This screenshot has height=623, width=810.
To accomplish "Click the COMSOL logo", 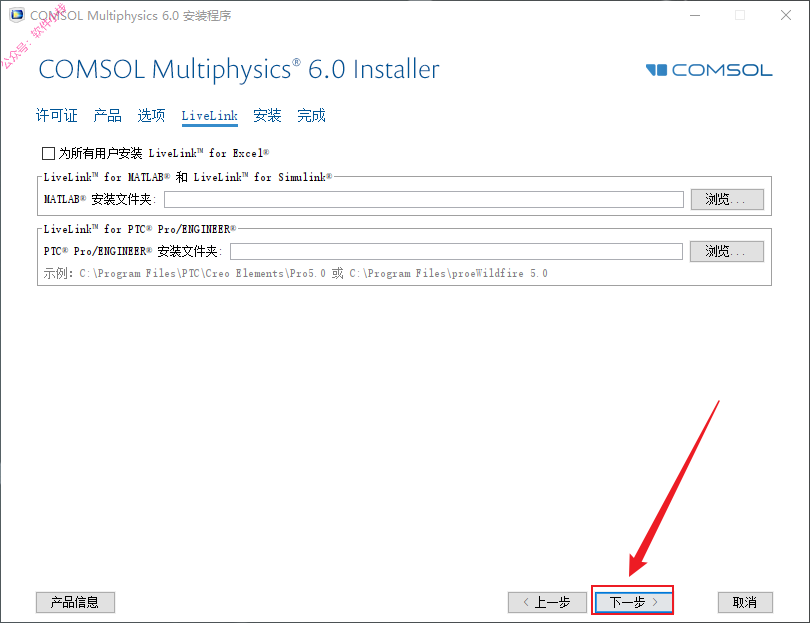I will point(709,70).
